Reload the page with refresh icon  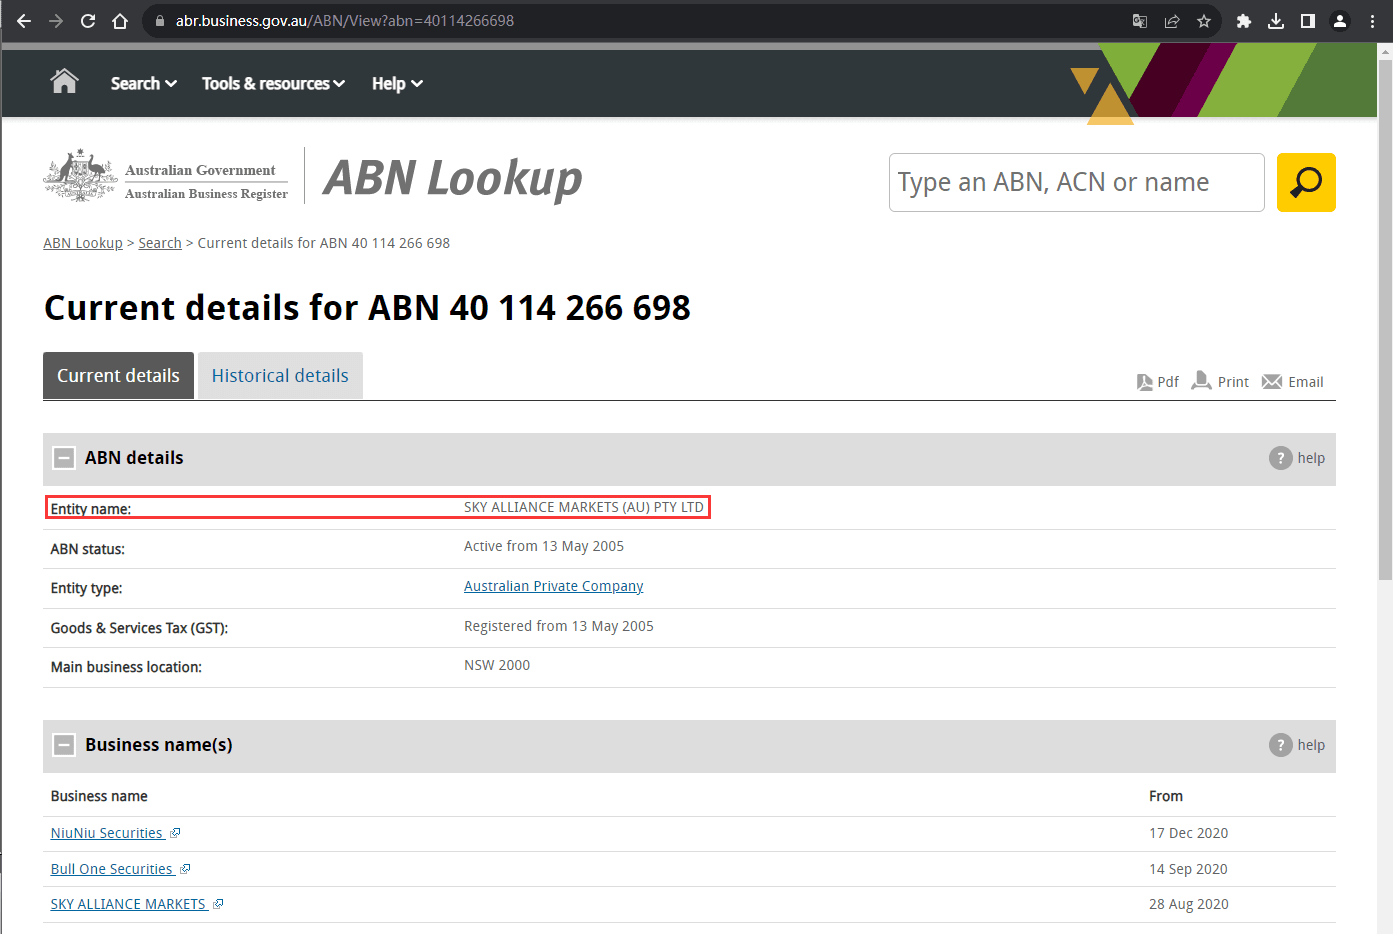88,21
